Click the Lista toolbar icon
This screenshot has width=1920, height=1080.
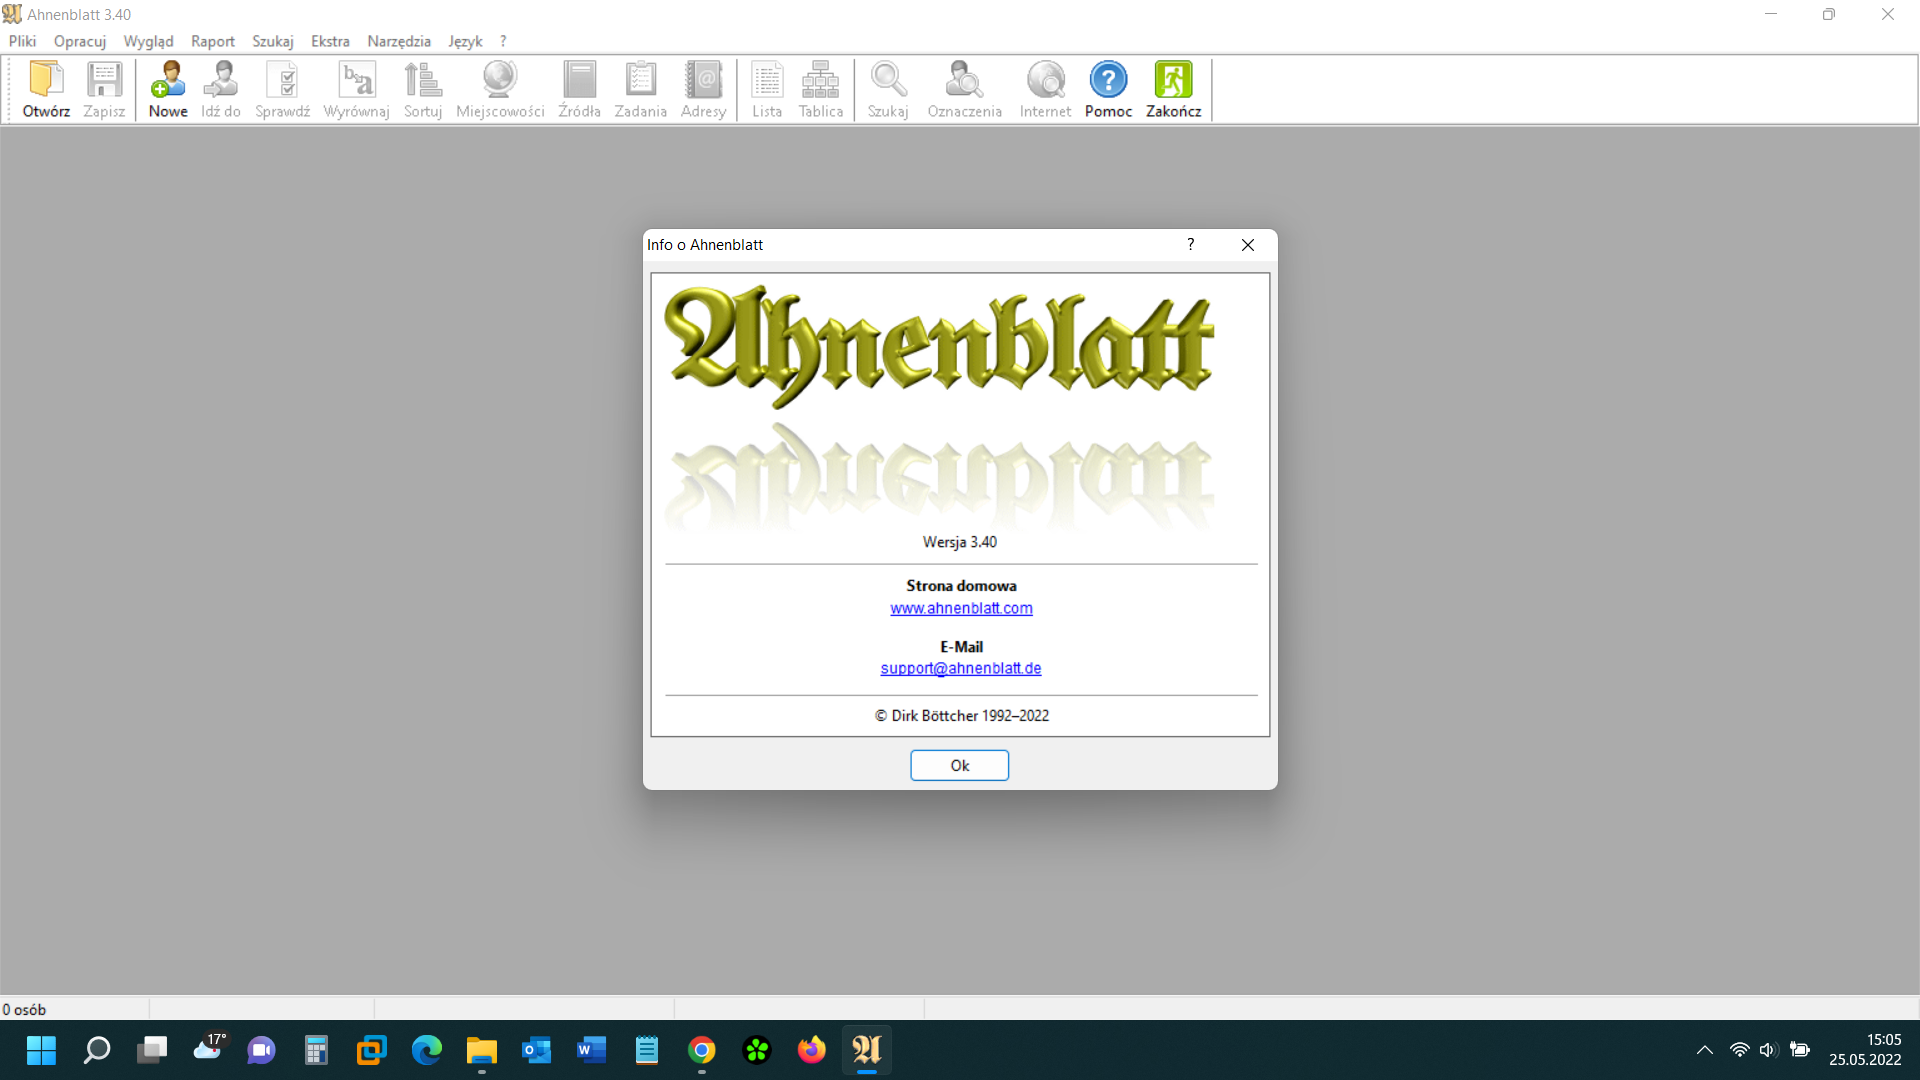click(767, 80)
